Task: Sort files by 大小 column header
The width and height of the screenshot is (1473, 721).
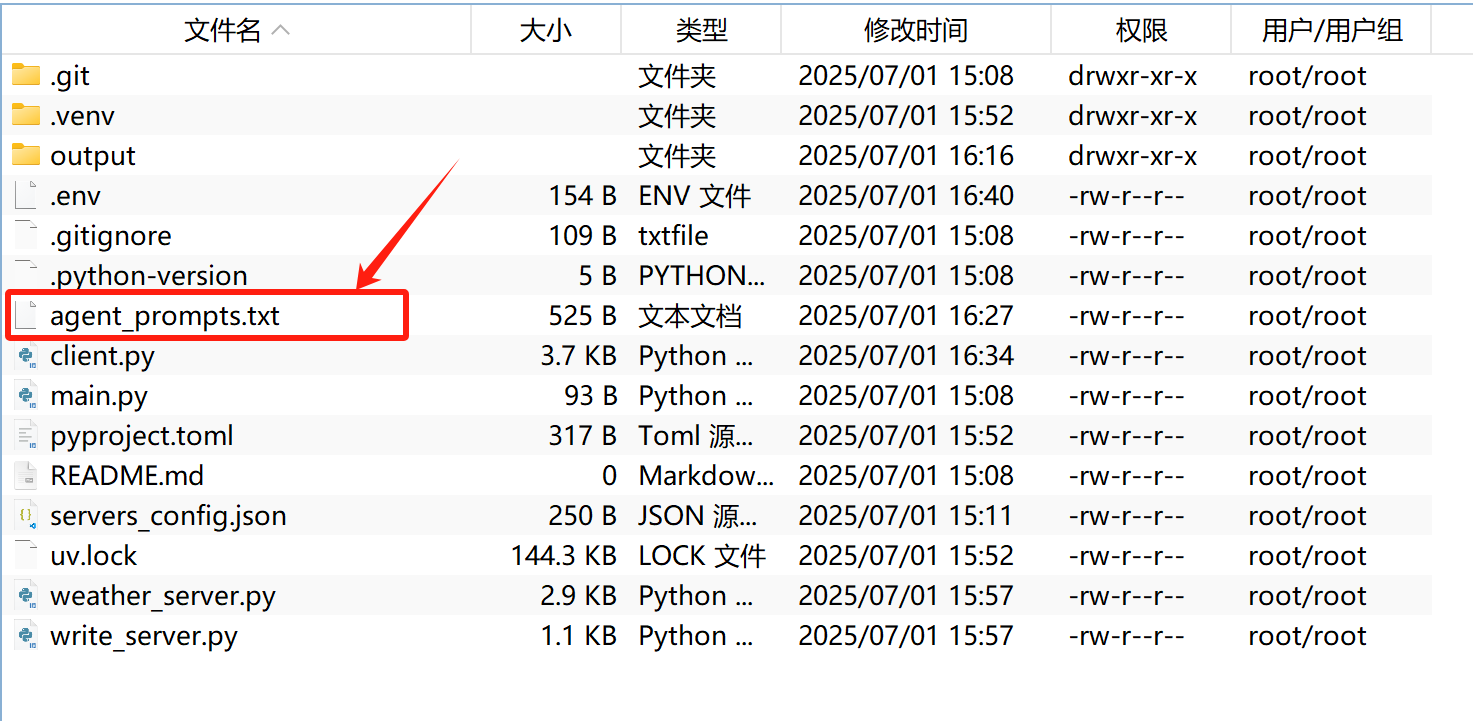Action: (x=546, y=30)
